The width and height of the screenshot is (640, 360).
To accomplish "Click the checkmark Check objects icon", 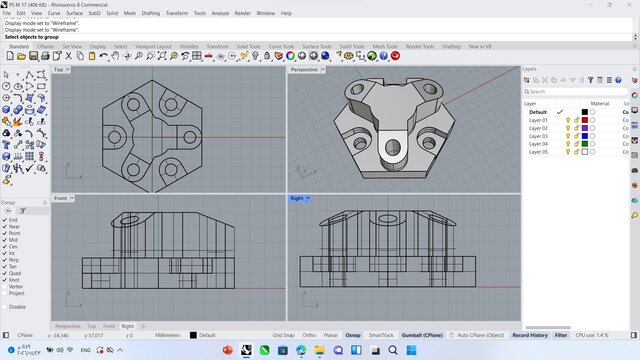I will point(29,168).
